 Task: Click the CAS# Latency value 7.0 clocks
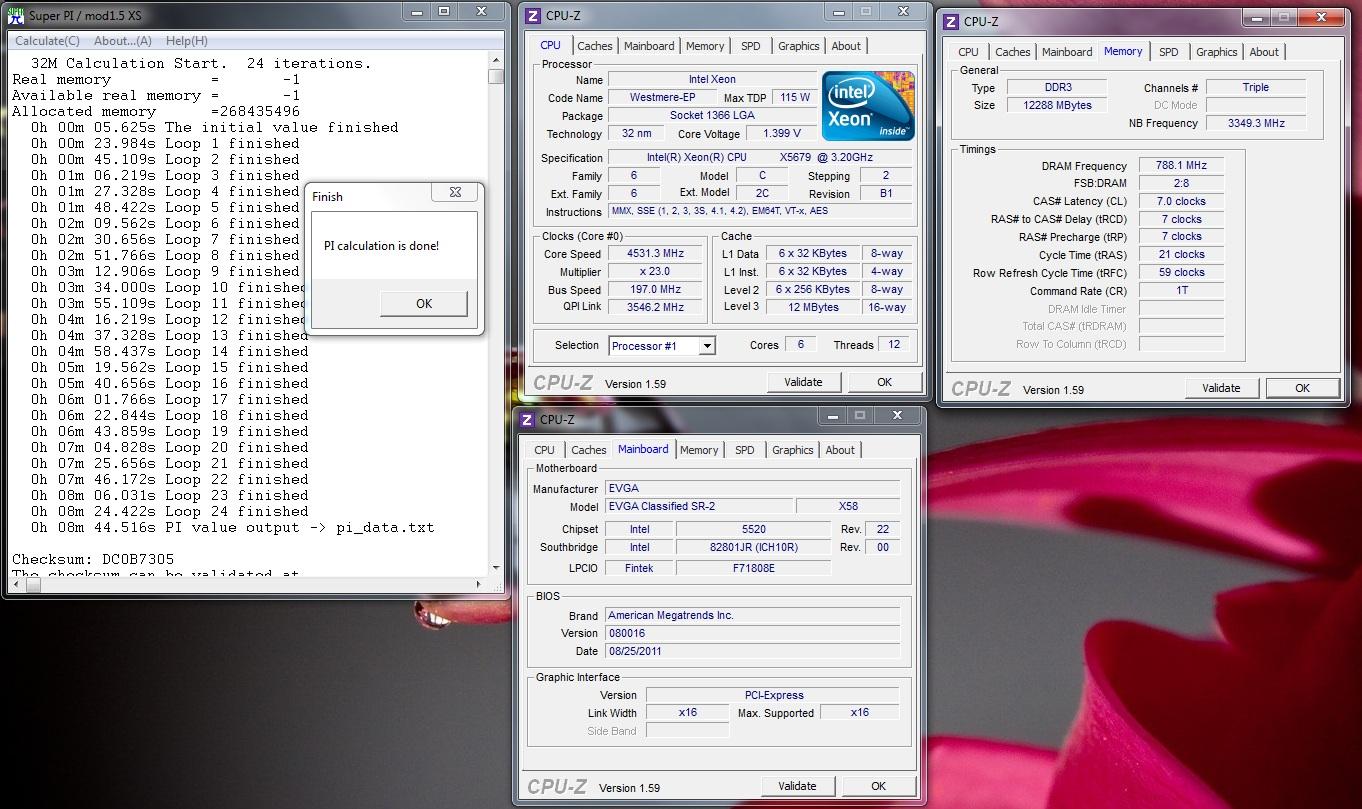1181,201
